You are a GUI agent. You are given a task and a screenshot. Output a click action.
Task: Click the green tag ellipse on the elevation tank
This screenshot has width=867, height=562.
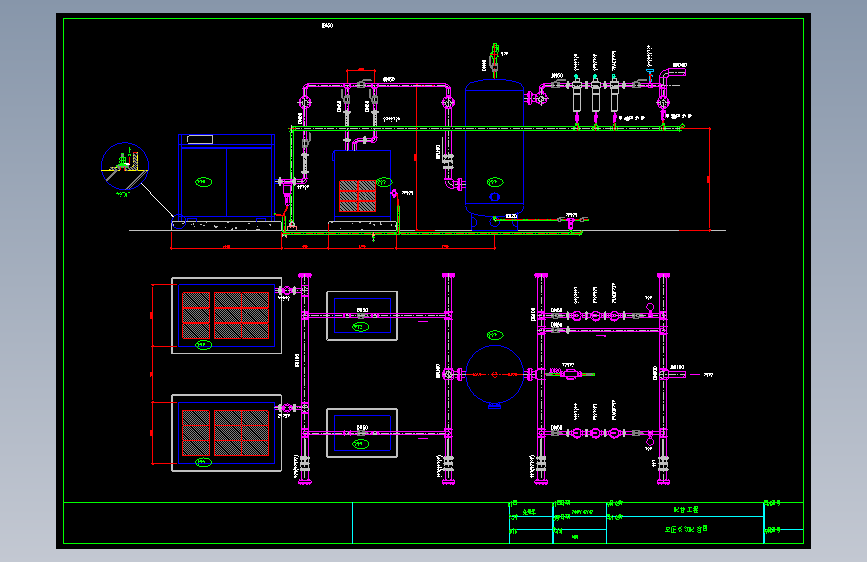pyautogui.click(x=495, y=182)
